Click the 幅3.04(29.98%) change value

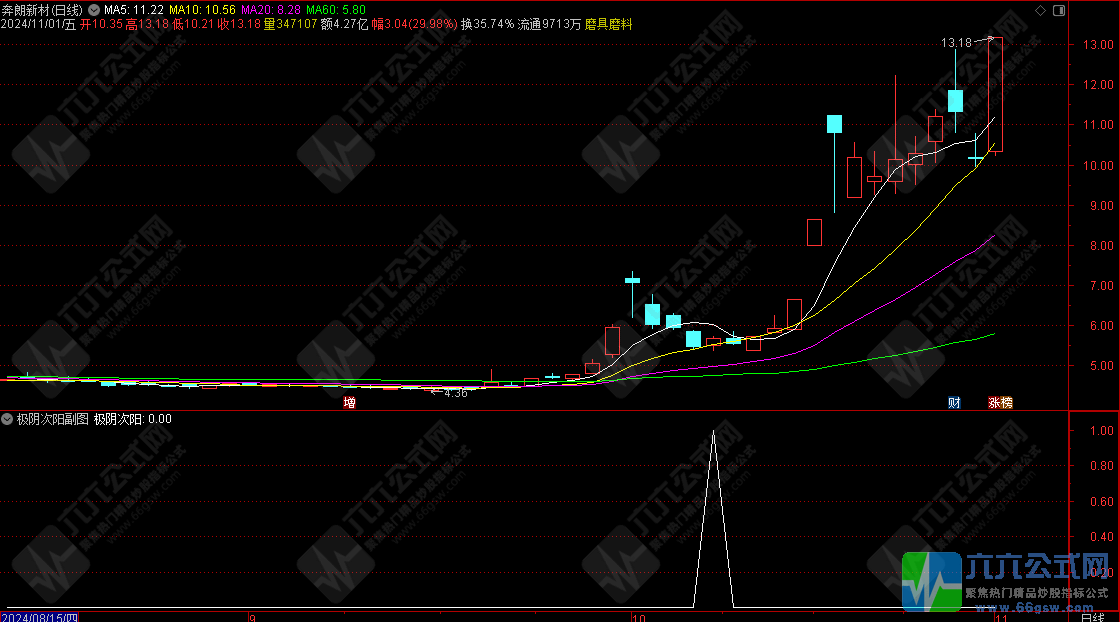pyautogui.click(x=414, y=24)
